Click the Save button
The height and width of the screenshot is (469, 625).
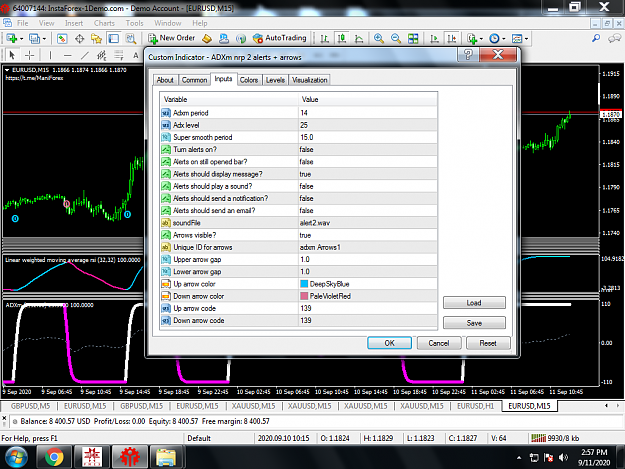click(x=474, y=323)
